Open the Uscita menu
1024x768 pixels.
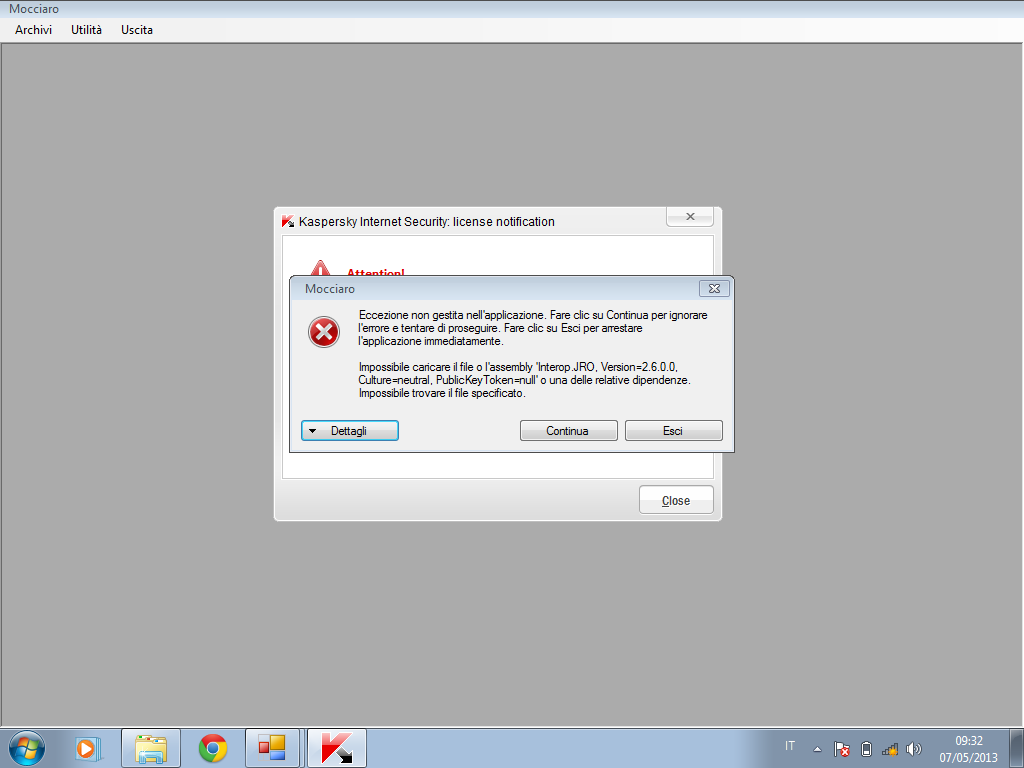[x=136, y=30]
